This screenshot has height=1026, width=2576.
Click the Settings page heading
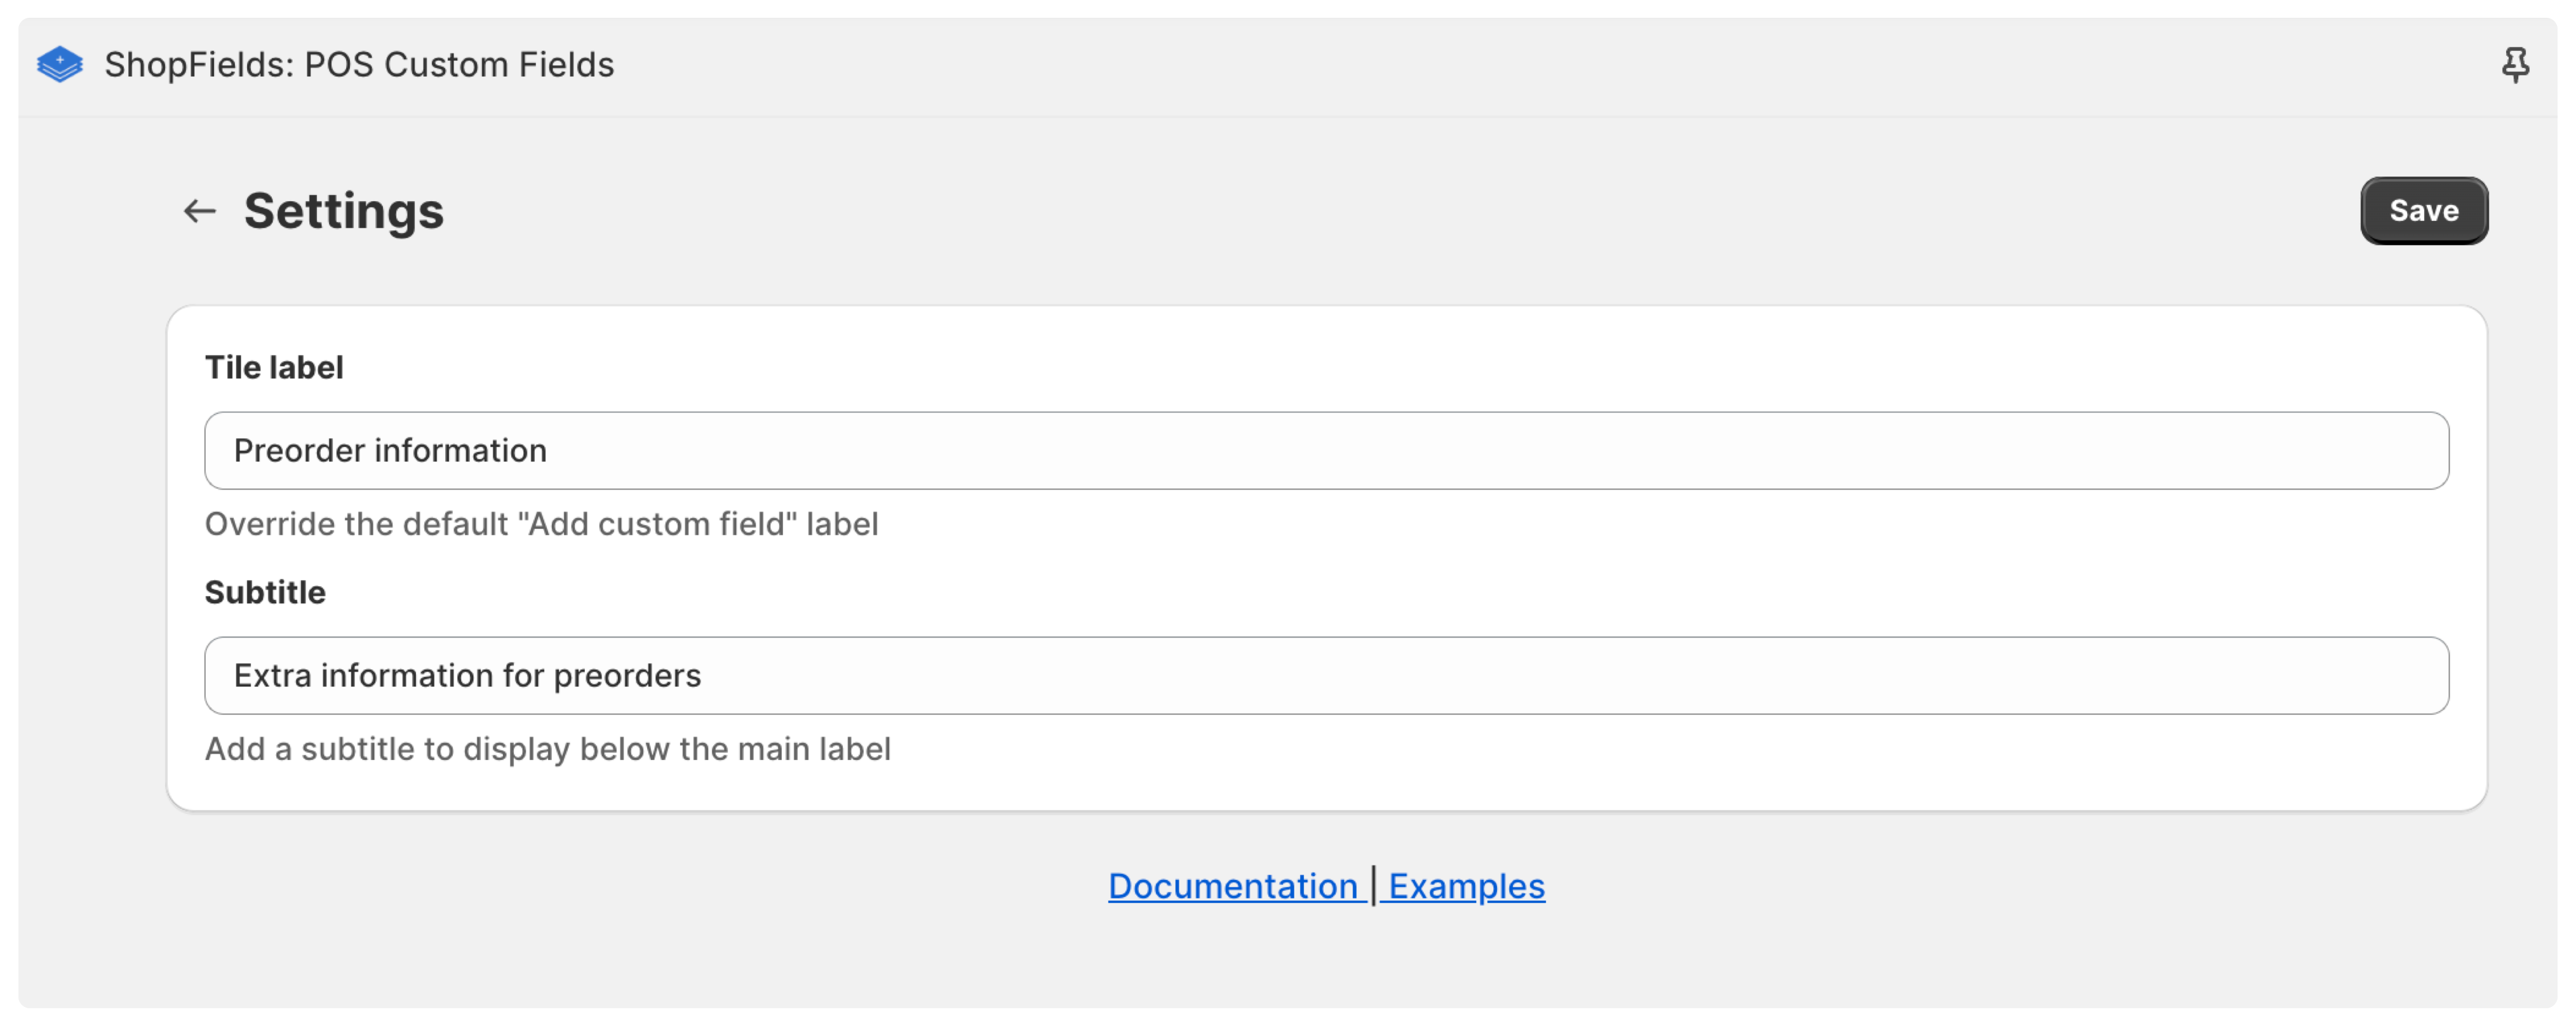pos(344,211)
